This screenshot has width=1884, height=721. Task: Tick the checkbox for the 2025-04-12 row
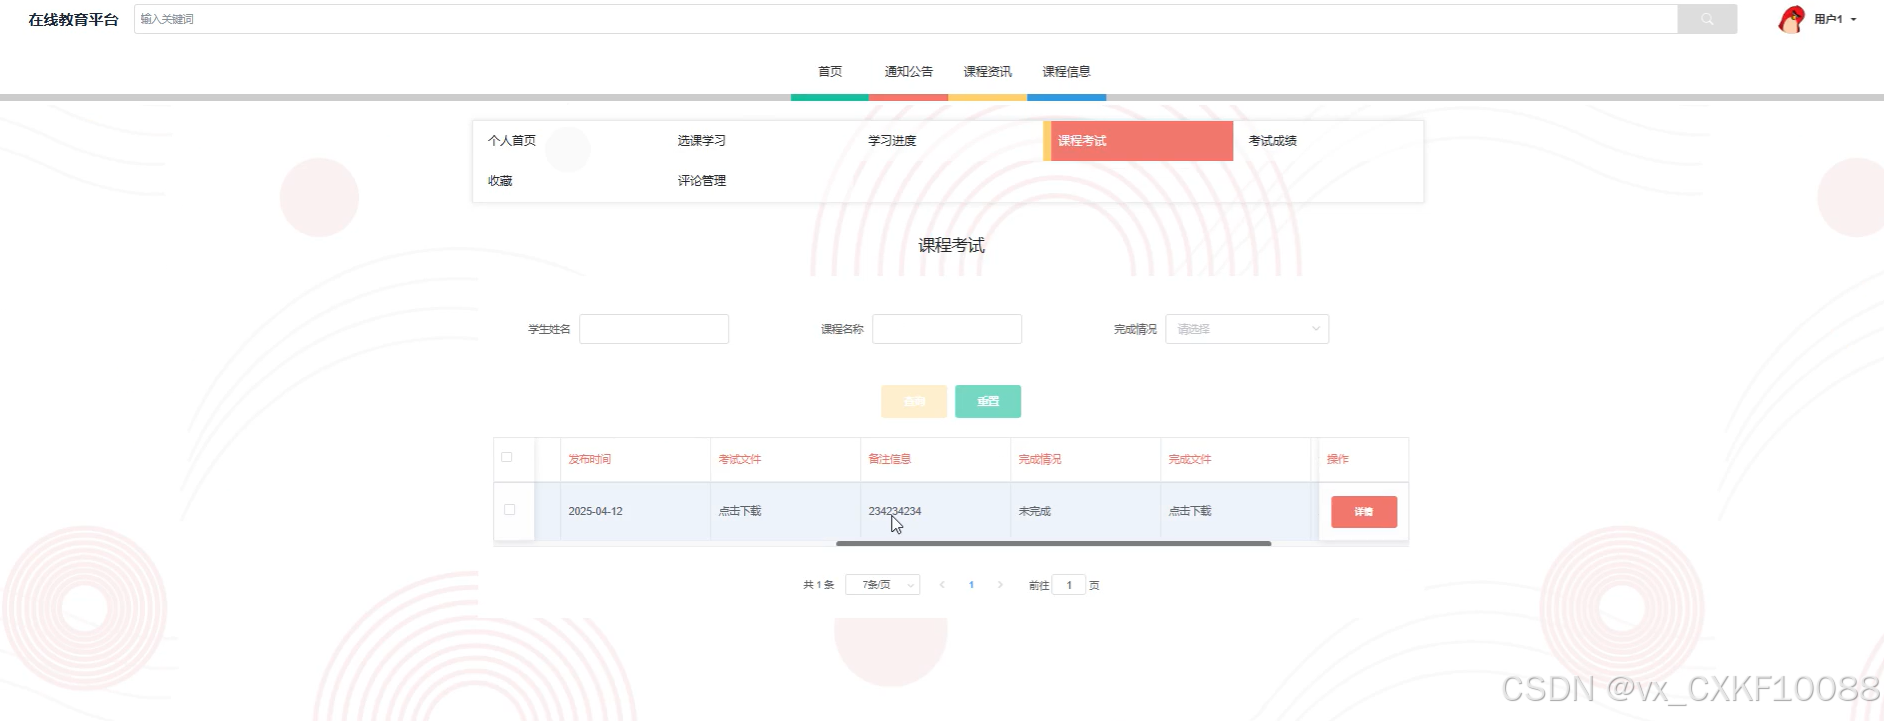tap(510, 510)
